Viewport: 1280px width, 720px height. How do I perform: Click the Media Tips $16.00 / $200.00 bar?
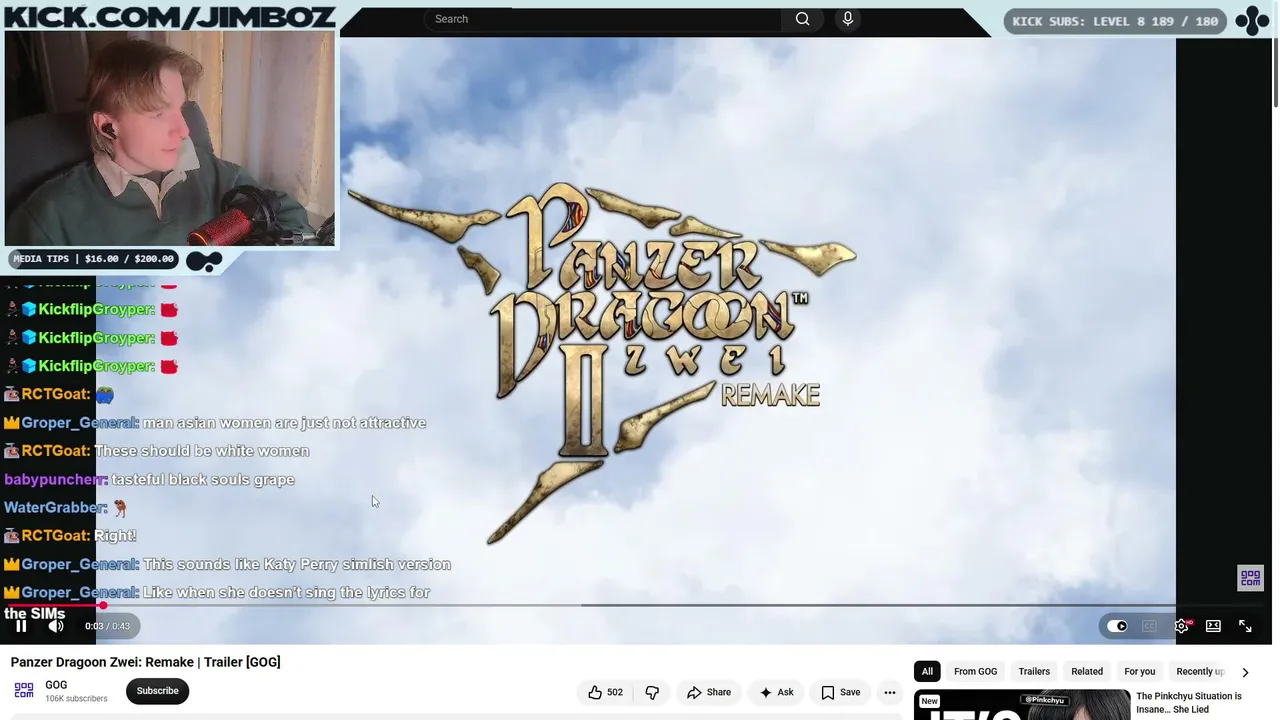(93, 259)
